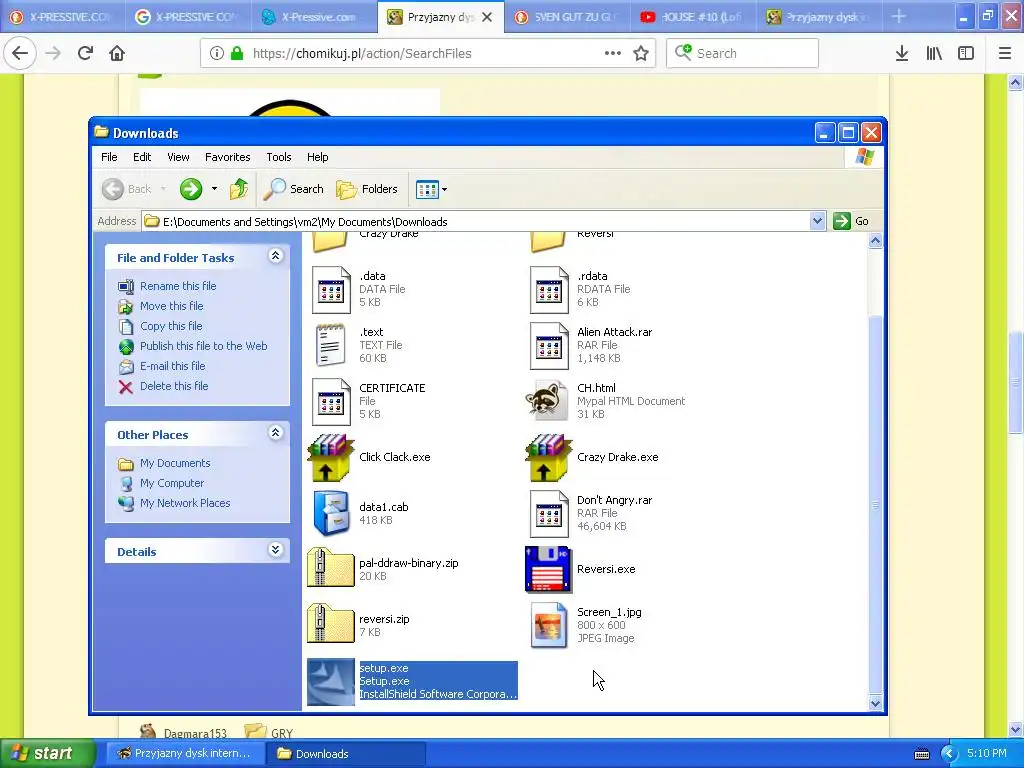Select the .text file icon
Viewport: 1024px width, 768px height.
click(x=331, y=345)
